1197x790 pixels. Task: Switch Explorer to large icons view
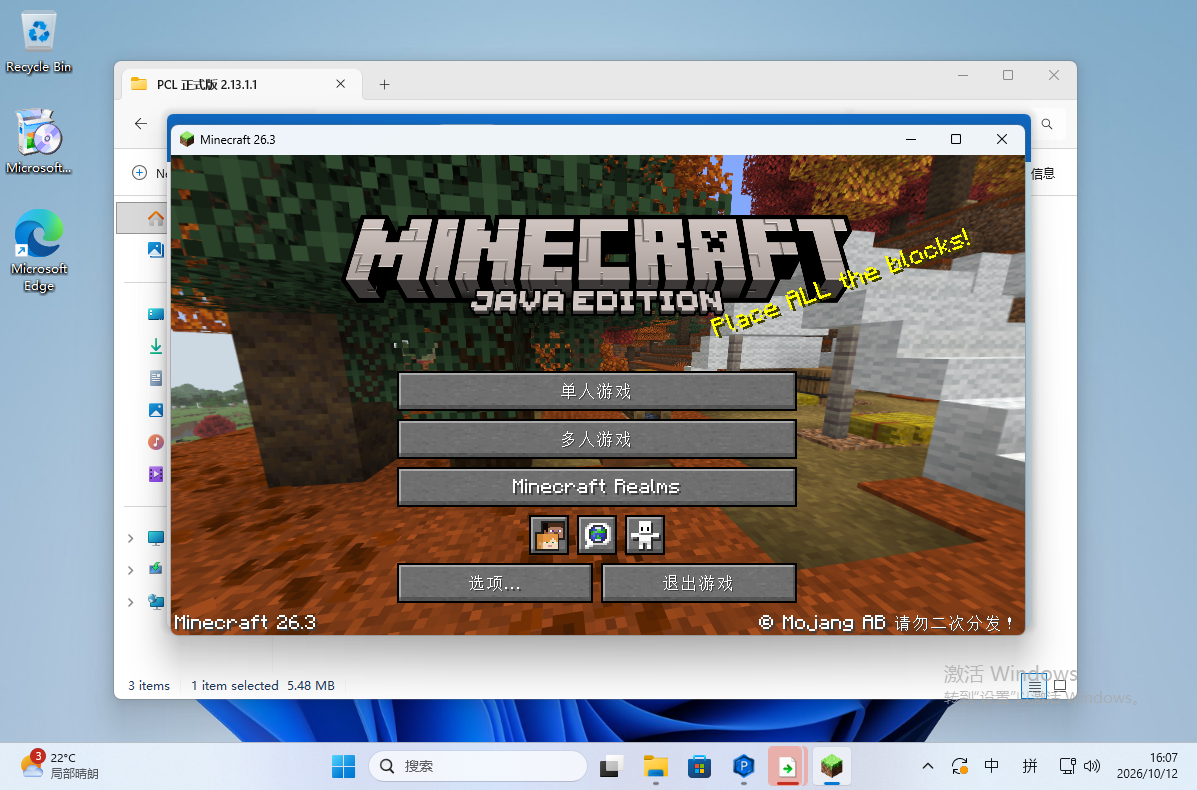(x=1060, y=686)
